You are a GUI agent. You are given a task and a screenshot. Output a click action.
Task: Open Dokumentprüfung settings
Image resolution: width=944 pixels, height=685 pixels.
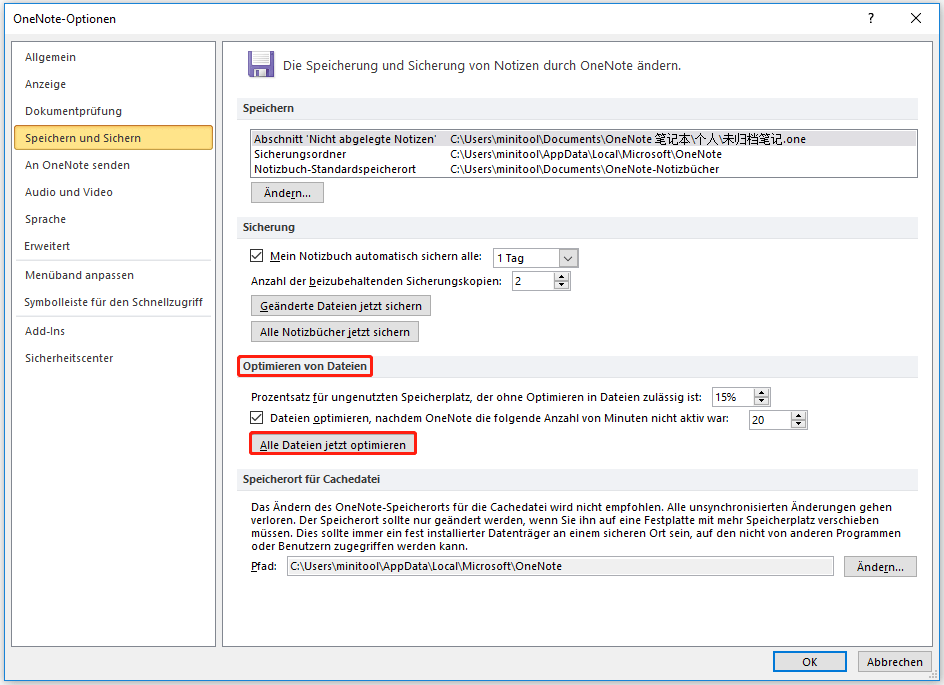click(x=73, y=111)
